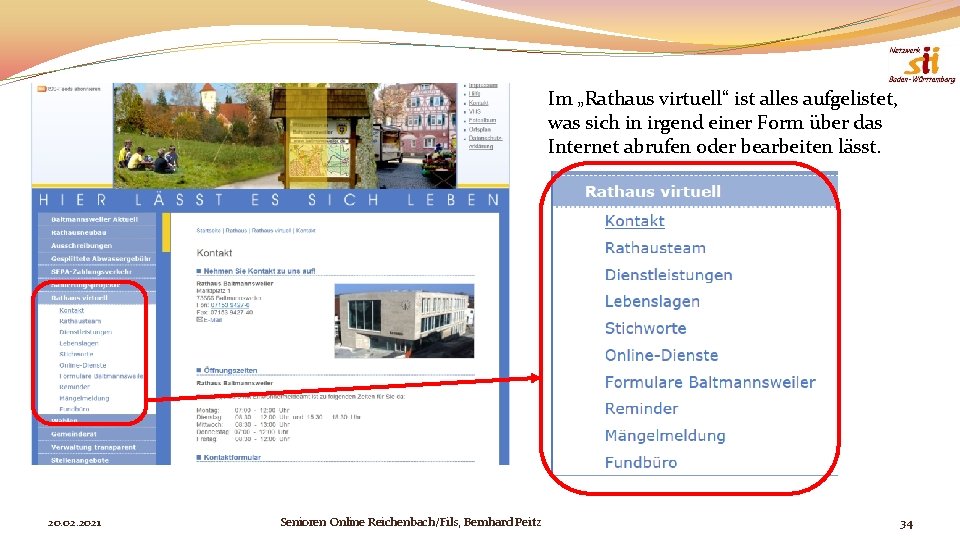960x540 pixels.
Task: Open Stichworte in the enlarged menu panel
Action: 645,328
